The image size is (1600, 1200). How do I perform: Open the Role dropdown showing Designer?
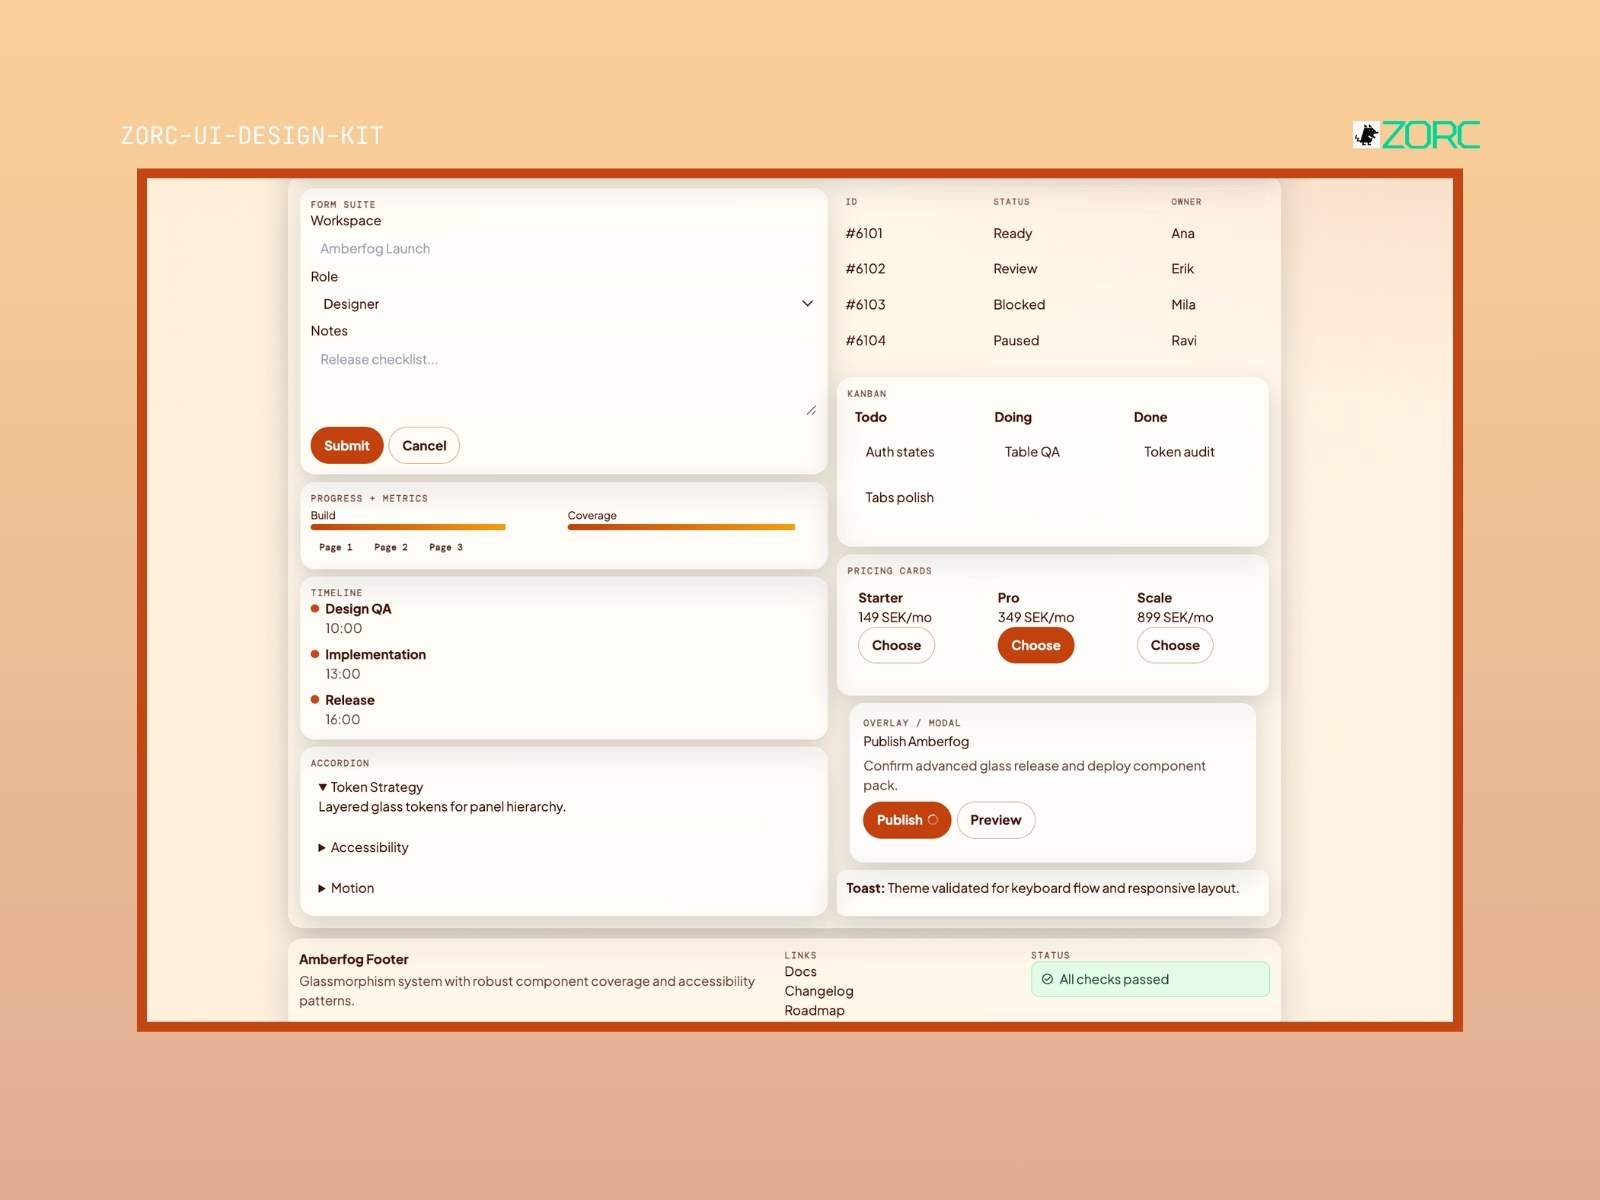pyautogui.click(x=563, y=304)
